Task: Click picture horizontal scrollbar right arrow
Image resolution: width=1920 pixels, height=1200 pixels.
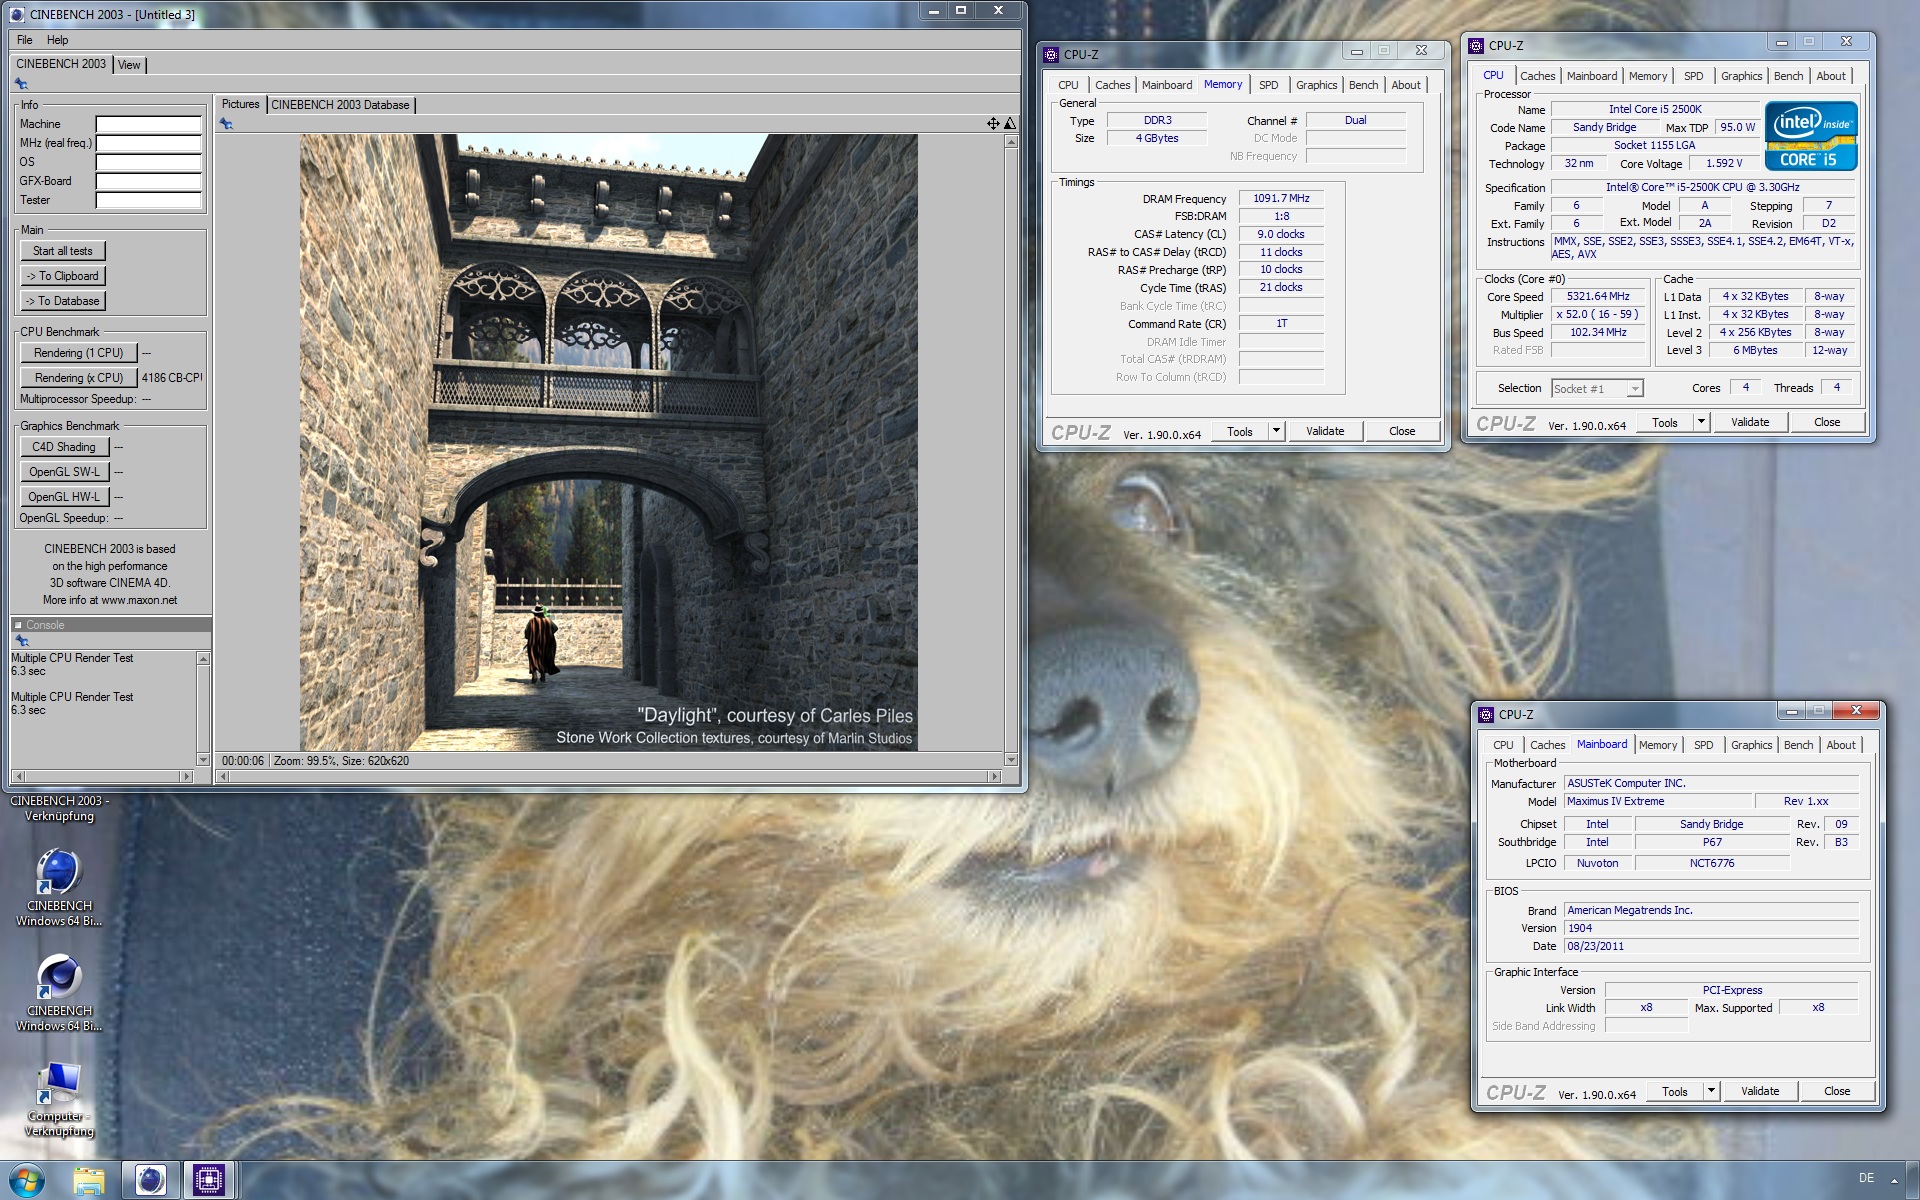Action: tap(994, 776)
